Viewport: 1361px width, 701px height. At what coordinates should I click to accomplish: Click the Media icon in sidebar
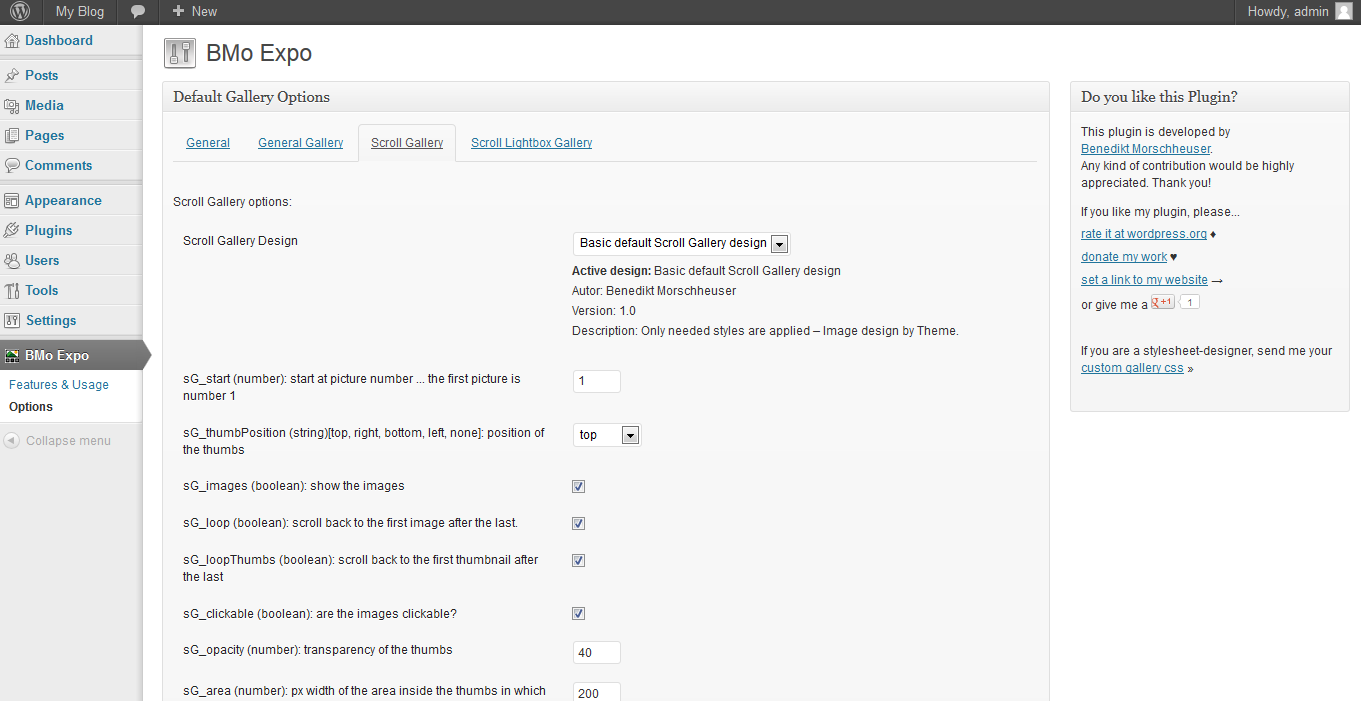click(12, 106)
